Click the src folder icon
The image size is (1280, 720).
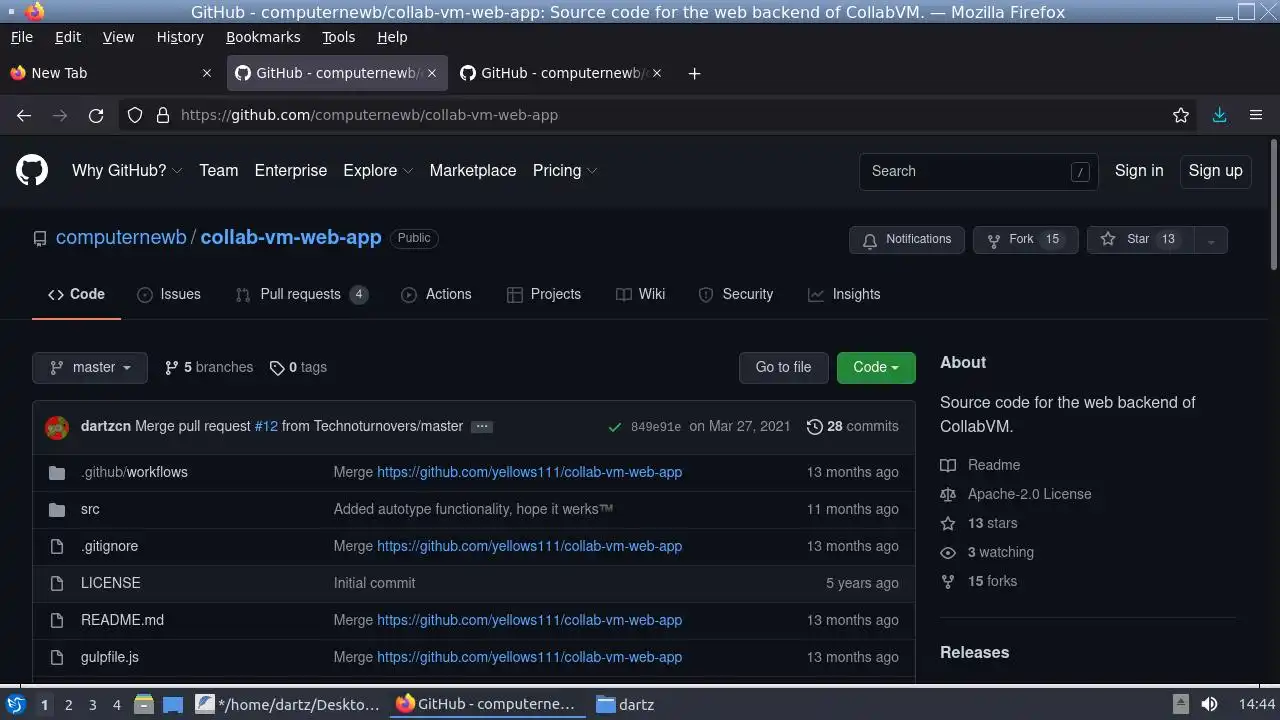click(x=57, y=509)
